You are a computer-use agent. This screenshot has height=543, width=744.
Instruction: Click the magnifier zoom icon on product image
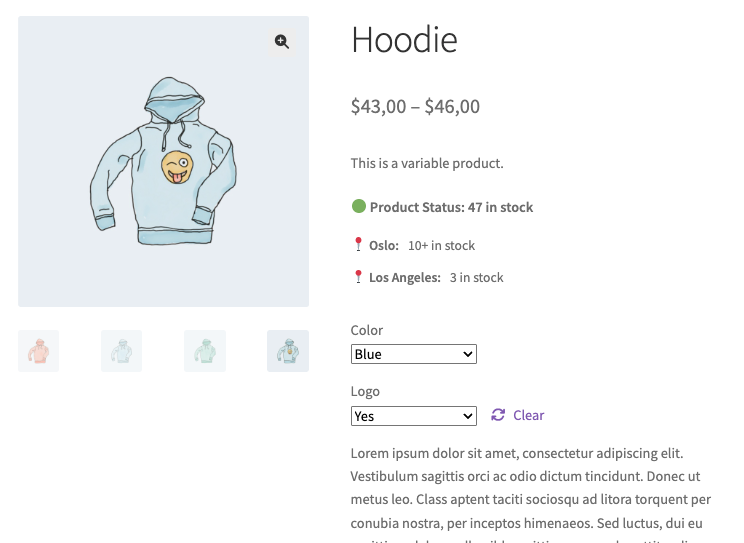coord(281,41)
